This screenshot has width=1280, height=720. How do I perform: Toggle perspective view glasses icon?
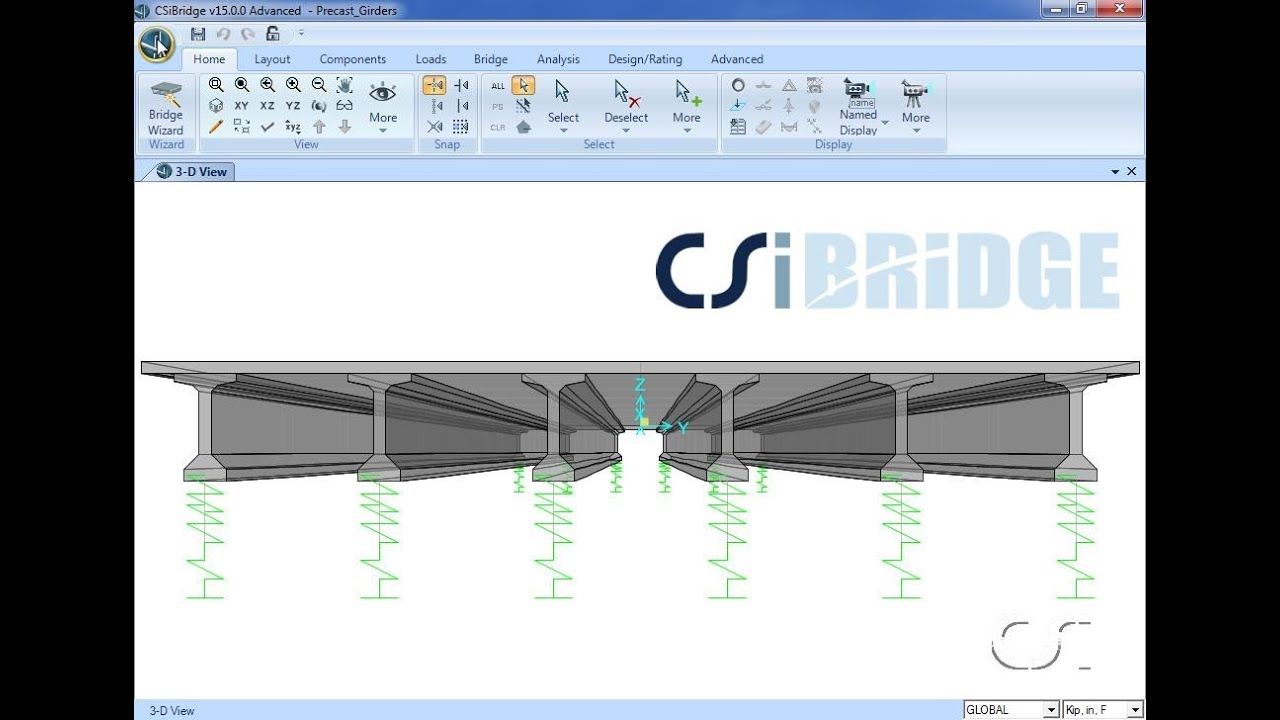coord(344,106)
